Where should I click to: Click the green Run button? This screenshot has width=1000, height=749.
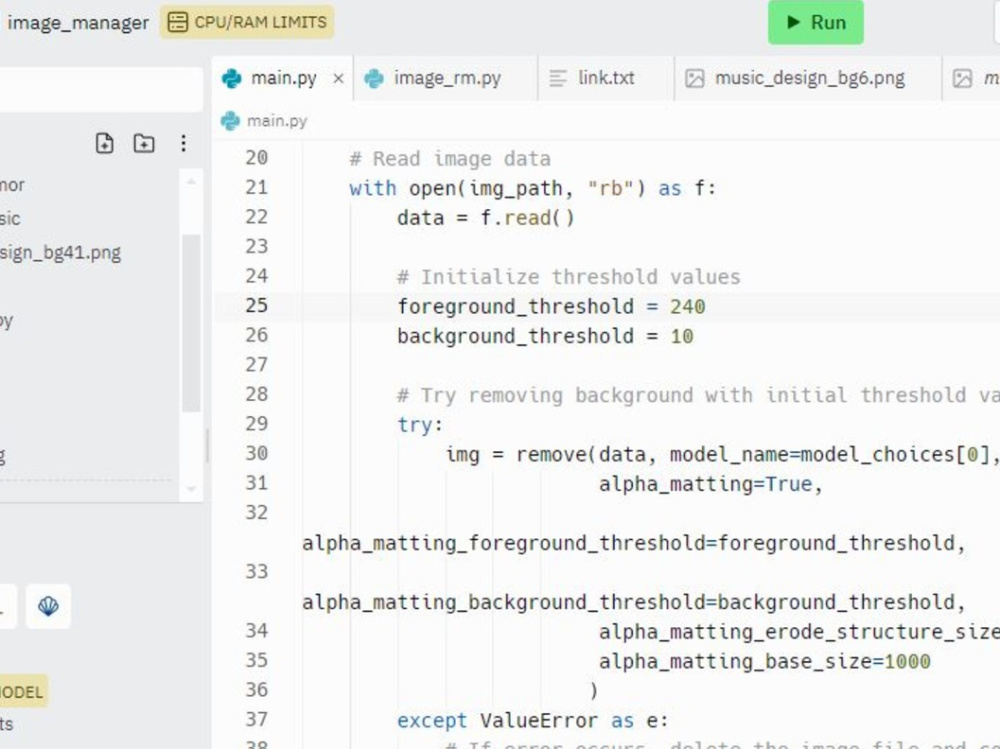[815, 22]
